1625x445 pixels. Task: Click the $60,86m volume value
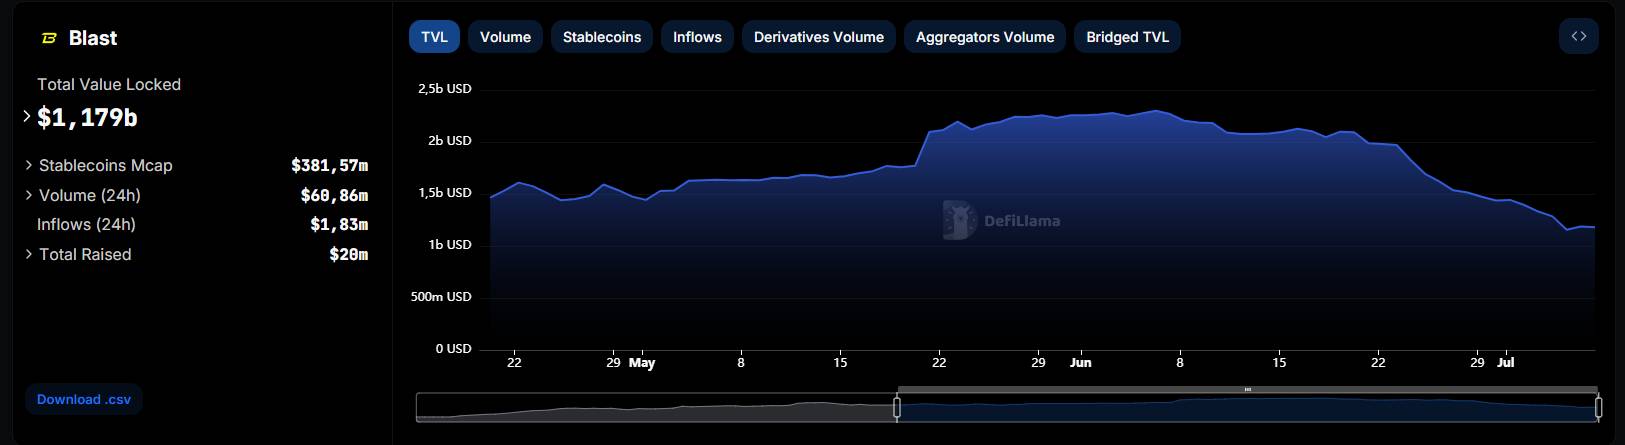point(334,195)
